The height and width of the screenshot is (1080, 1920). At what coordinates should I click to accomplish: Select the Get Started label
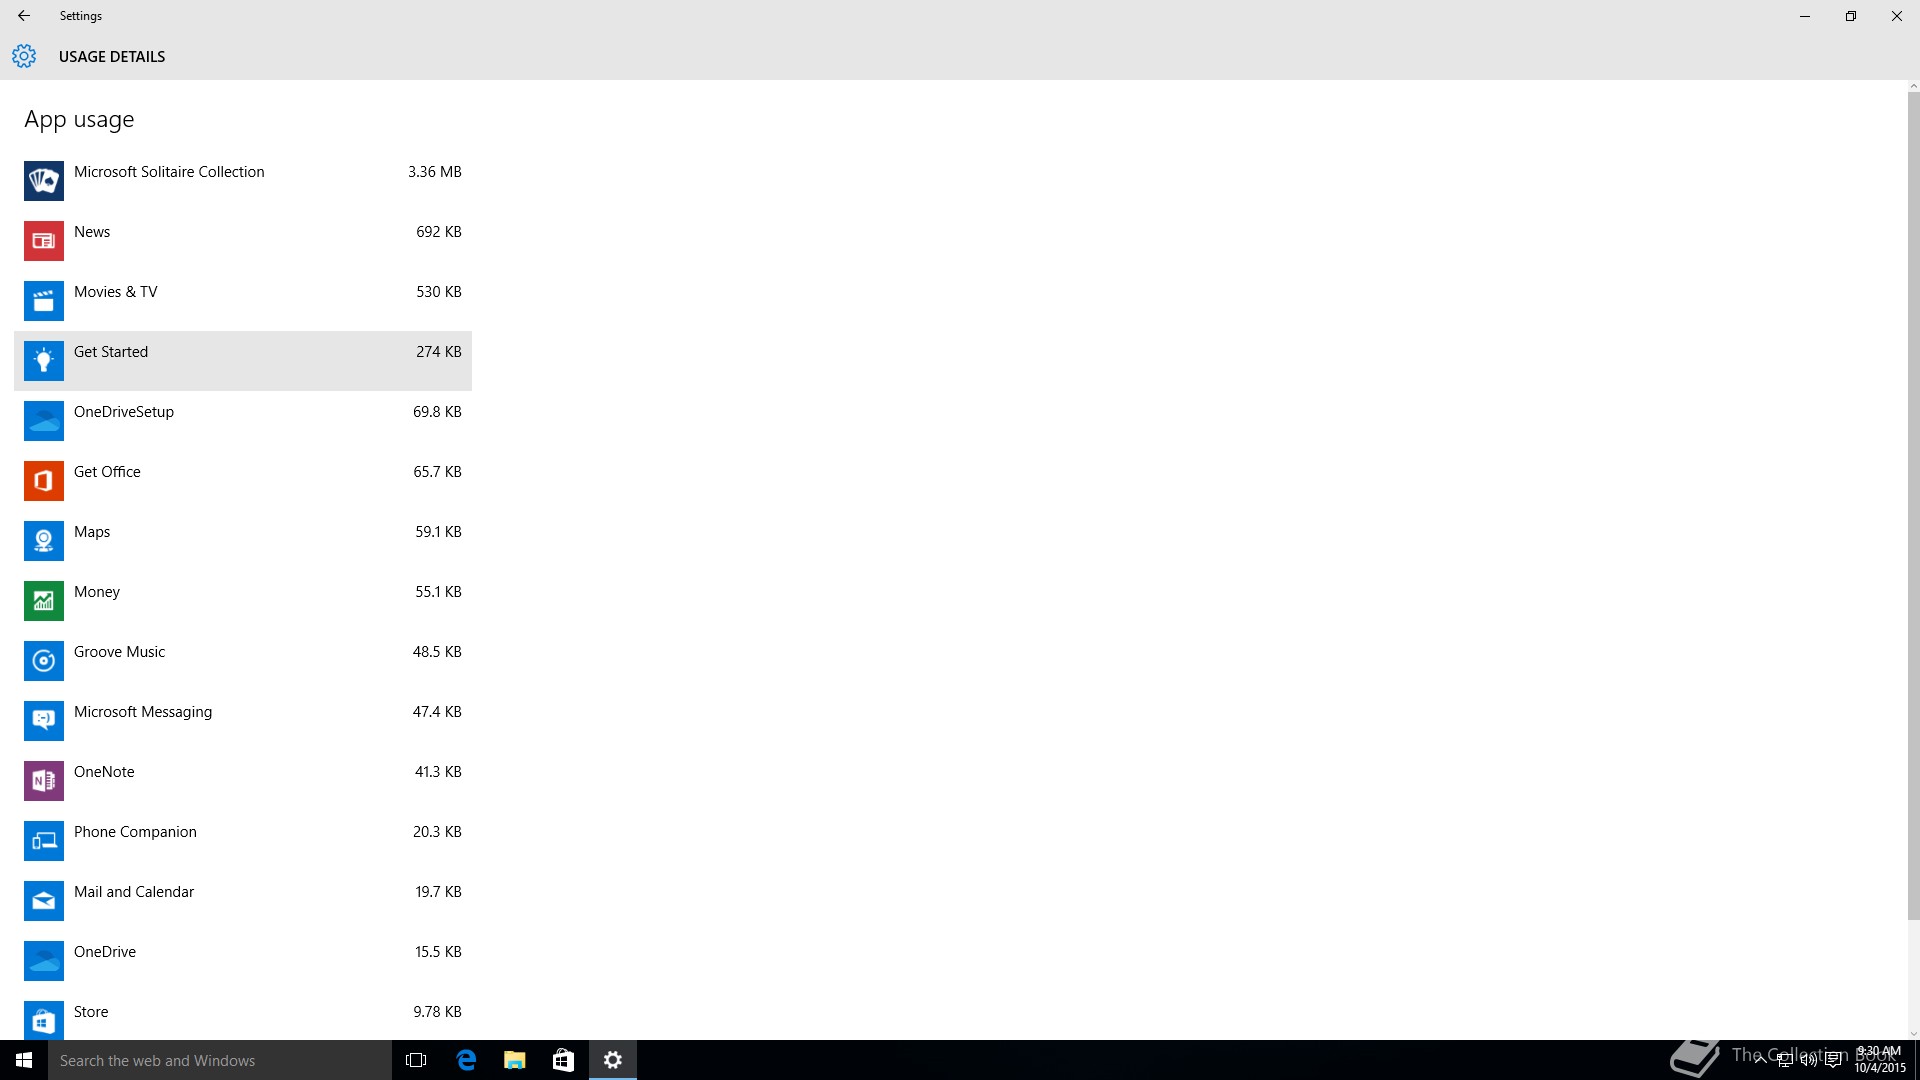pos(111,352)
